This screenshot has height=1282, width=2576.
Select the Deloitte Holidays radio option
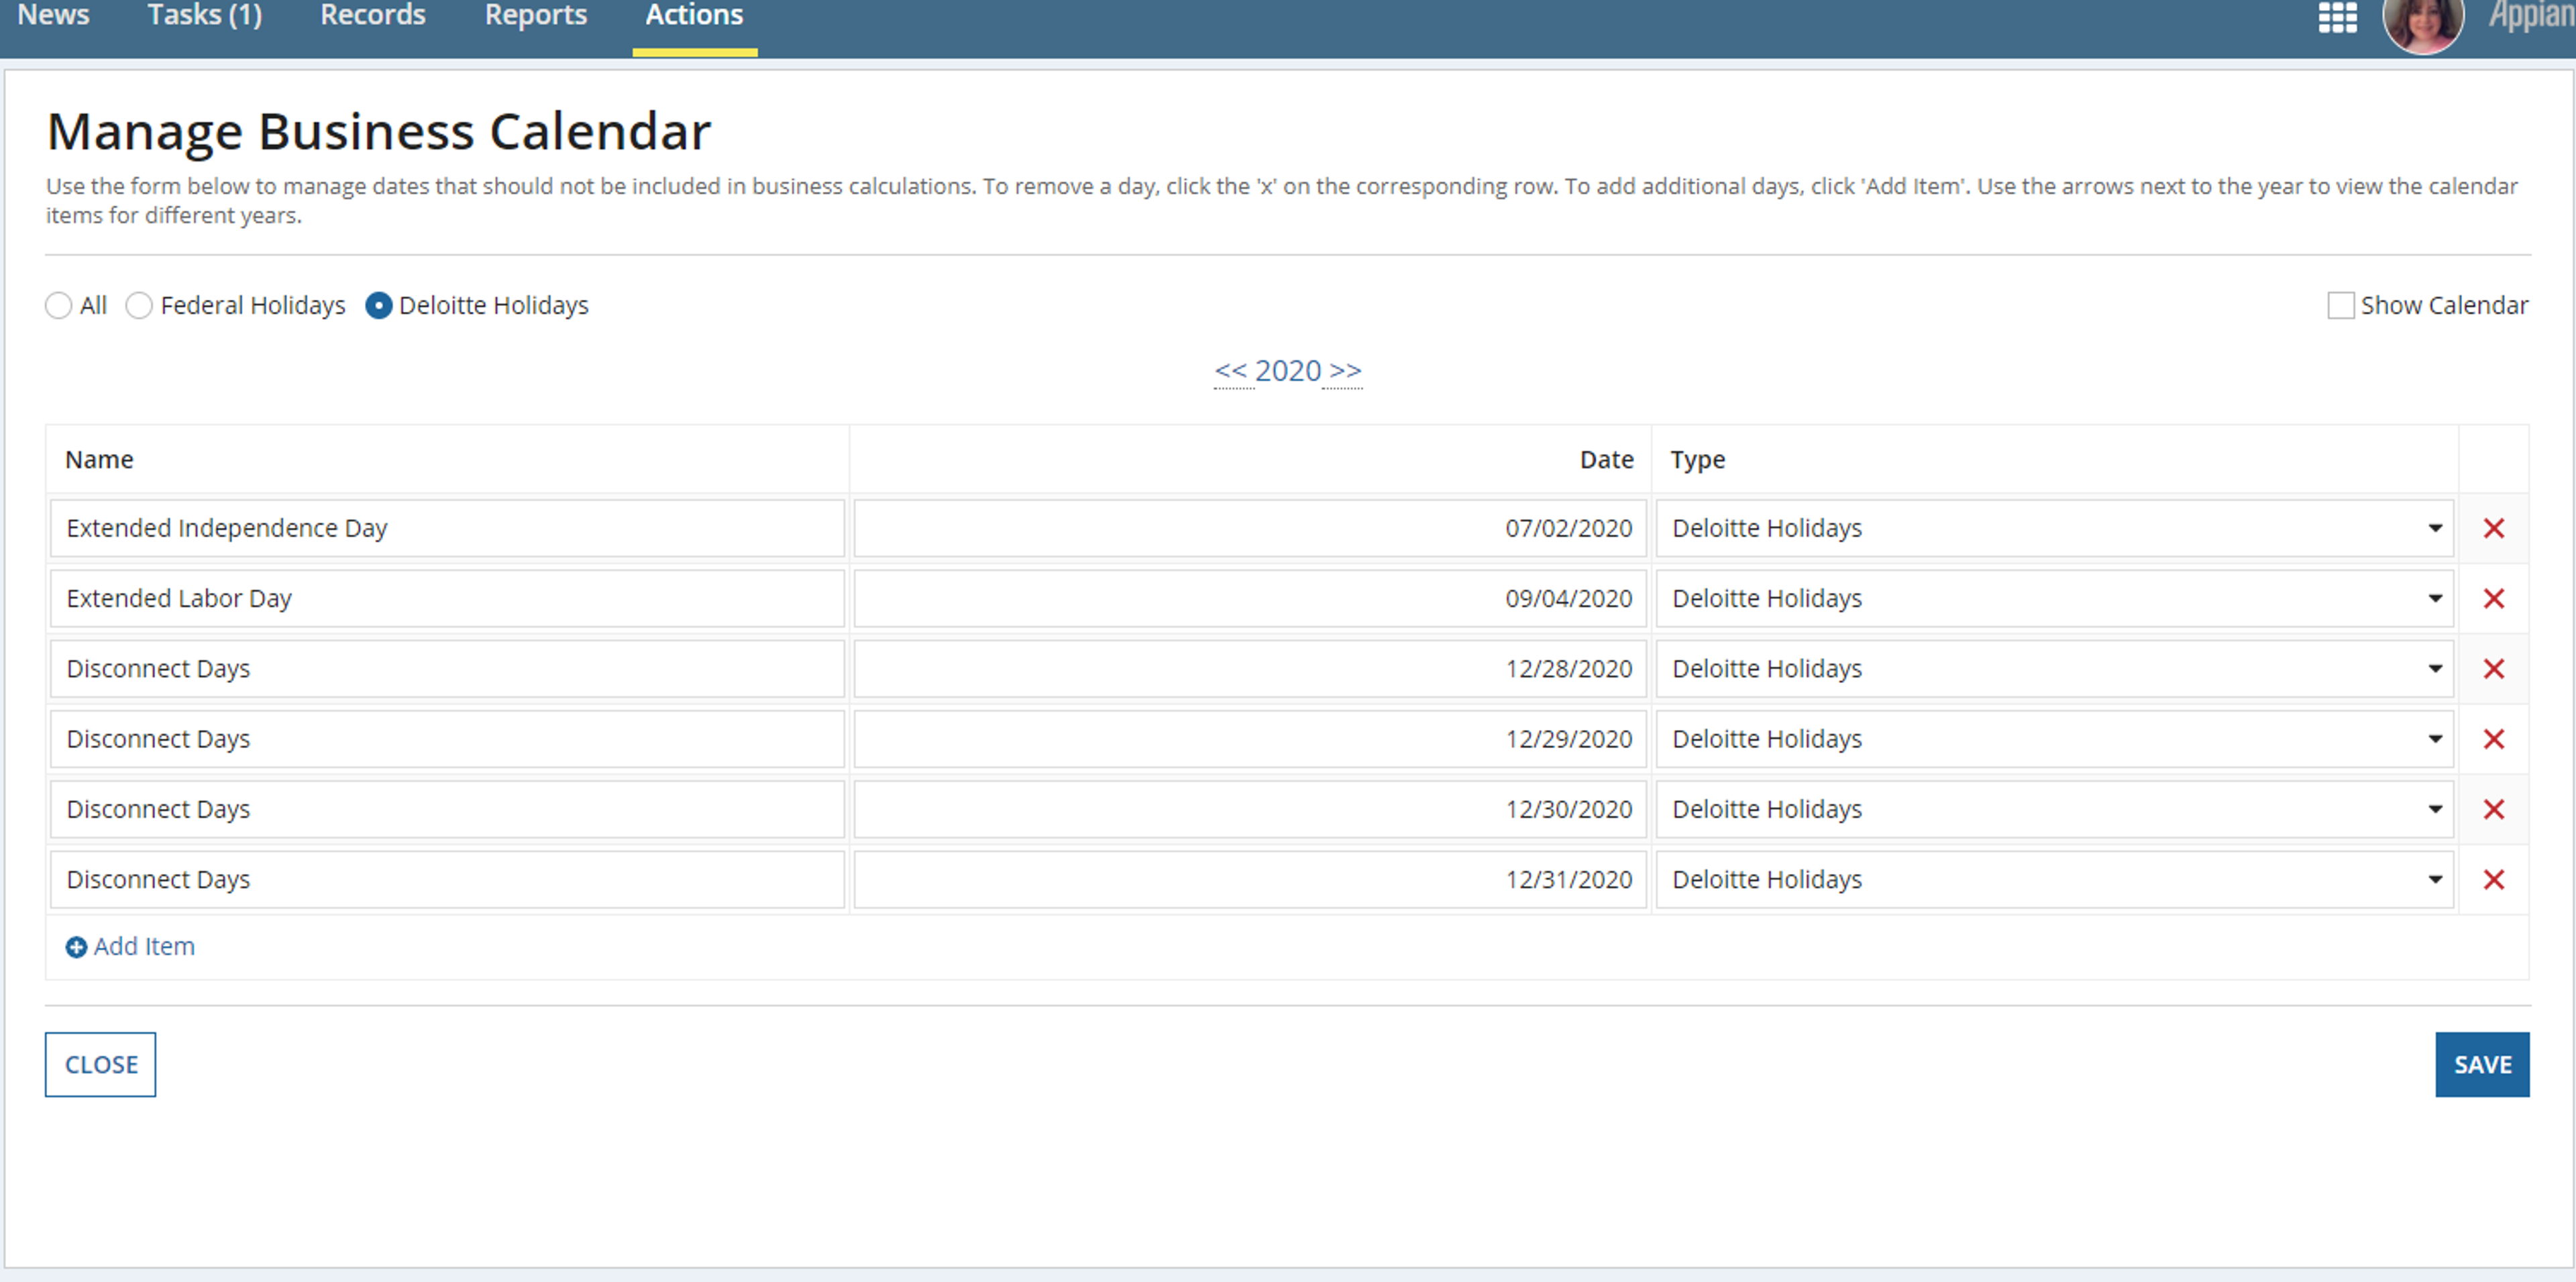pos(378,305)
